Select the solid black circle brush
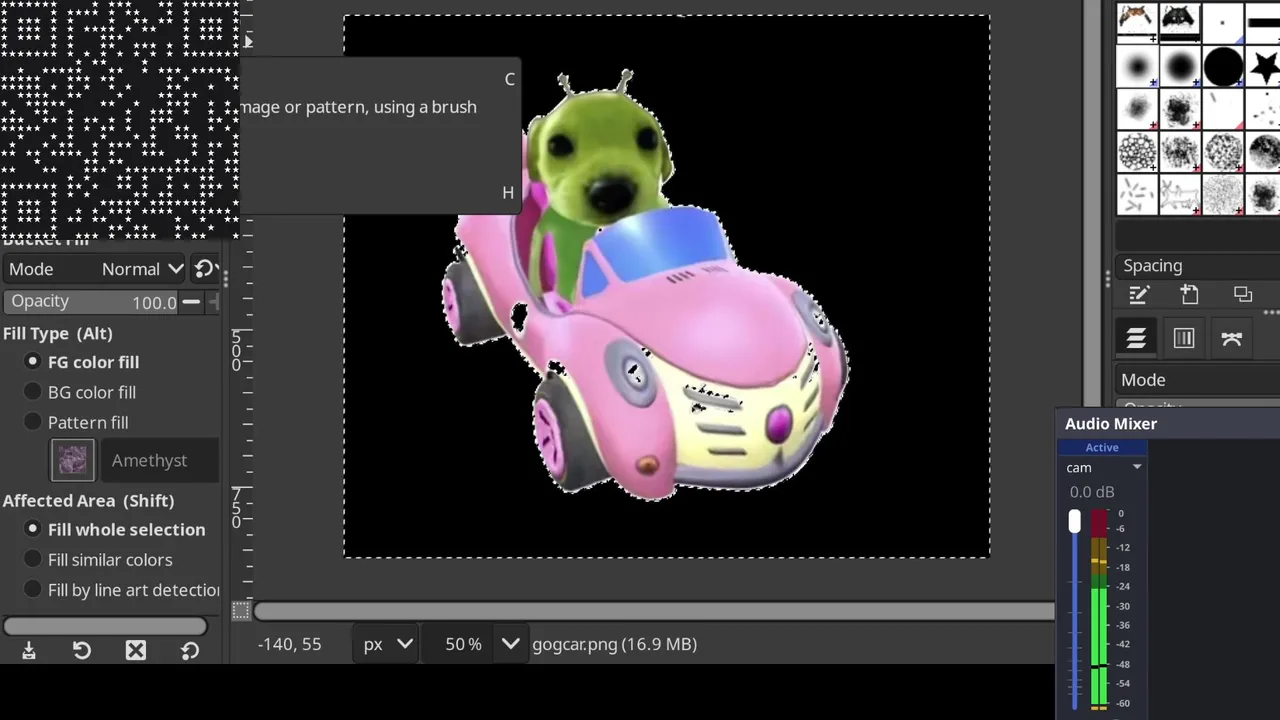 click(x=1223, y=66)
